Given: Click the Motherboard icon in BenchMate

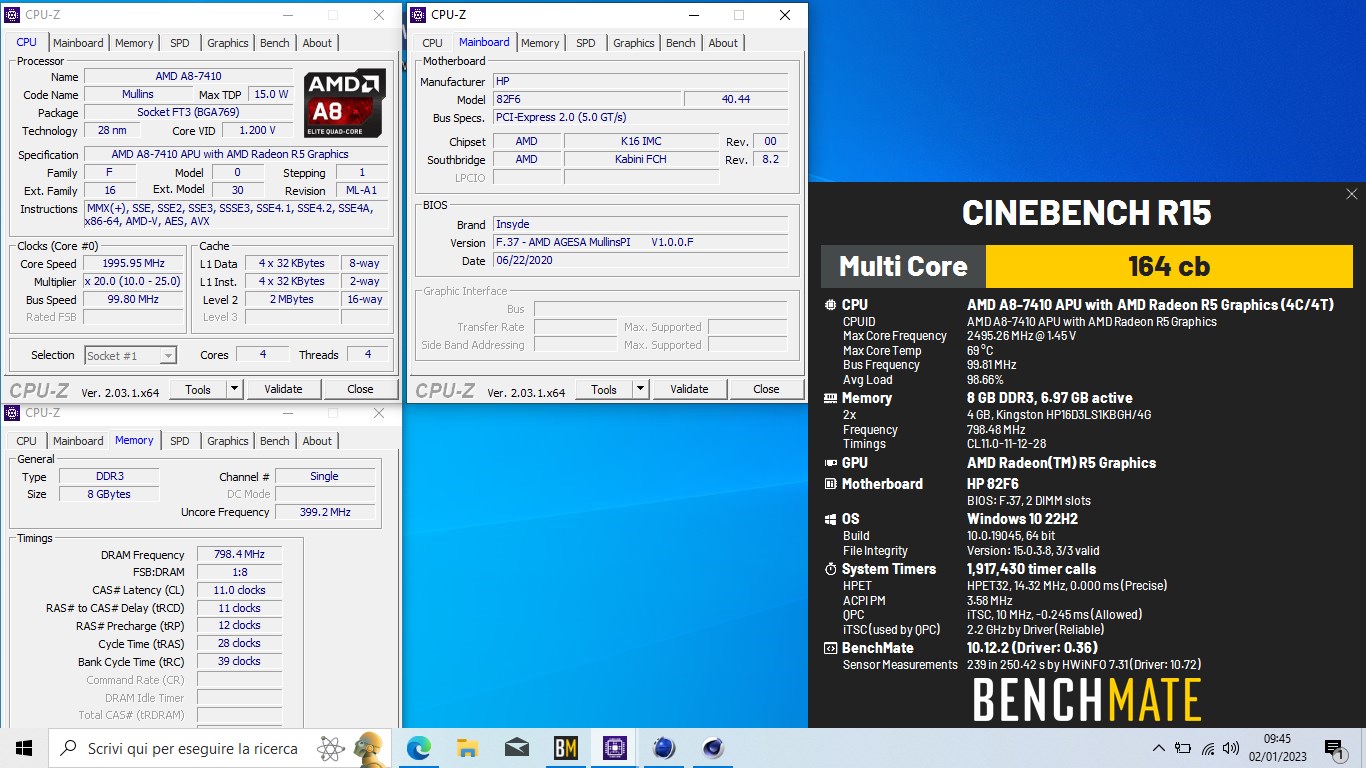Looking at the screenshot, I should coord(830,484).
